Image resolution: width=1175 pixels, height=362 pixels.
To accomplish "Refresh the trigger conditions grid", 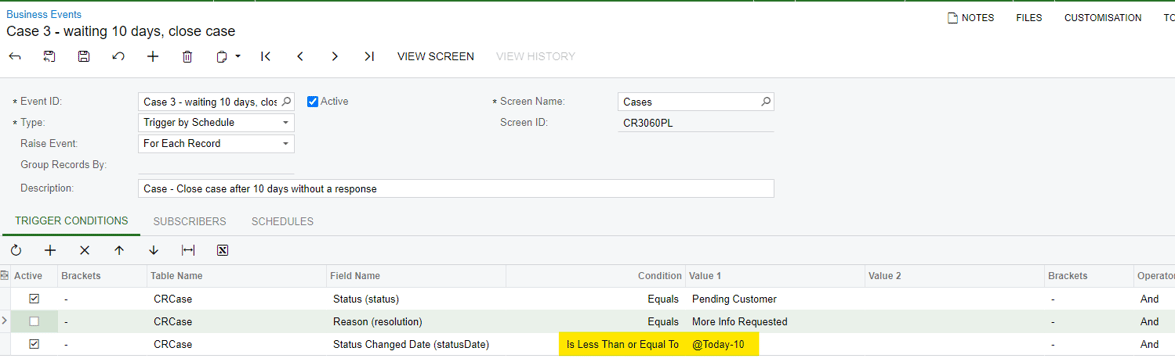I will tap(16, 250).
